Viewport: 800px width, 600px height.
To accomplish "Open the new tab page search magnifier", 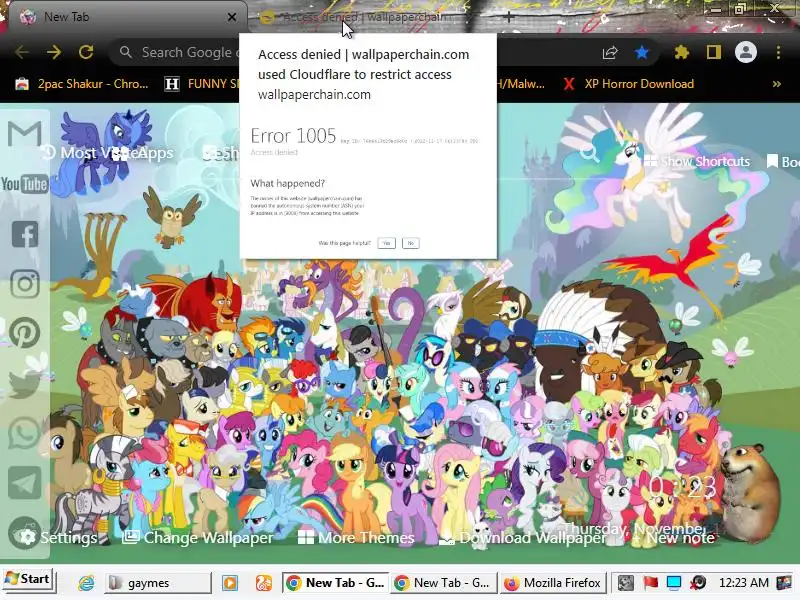I will point(589,153).
